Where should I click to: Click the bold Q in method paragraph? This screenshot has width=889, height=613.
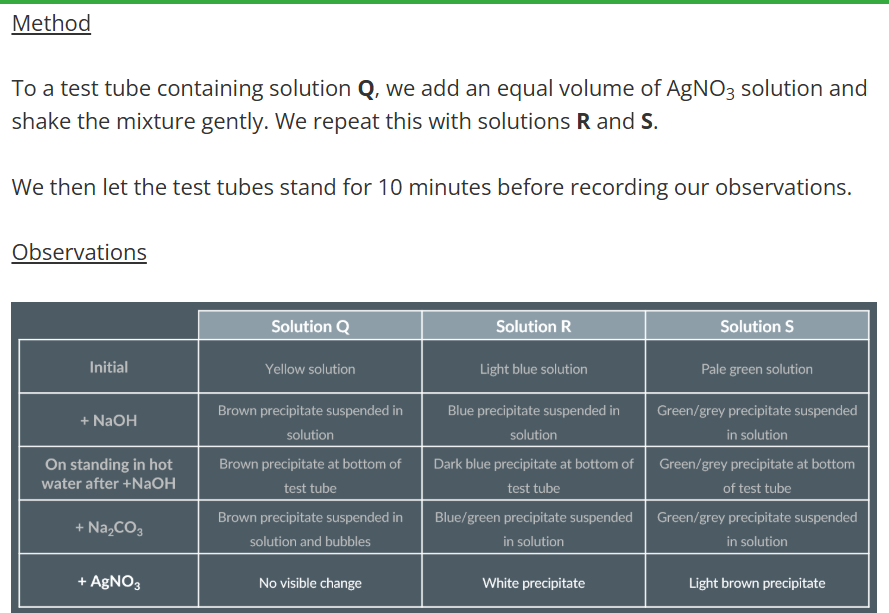coord(366,89)
